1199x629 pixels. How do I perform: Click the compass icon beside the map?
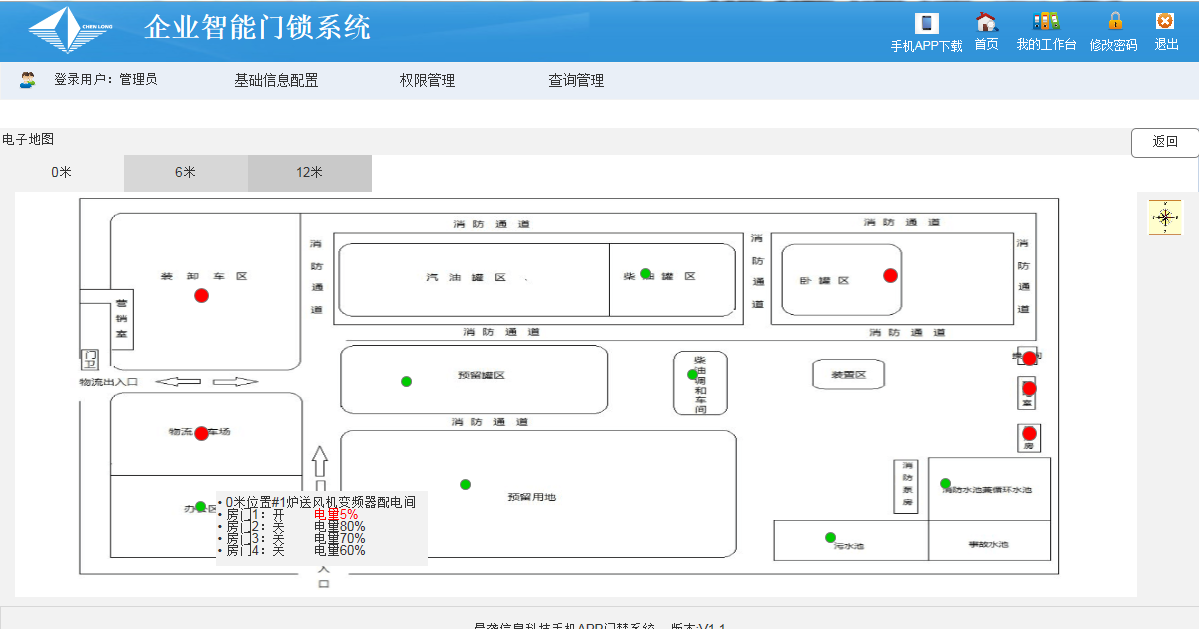1165,217
